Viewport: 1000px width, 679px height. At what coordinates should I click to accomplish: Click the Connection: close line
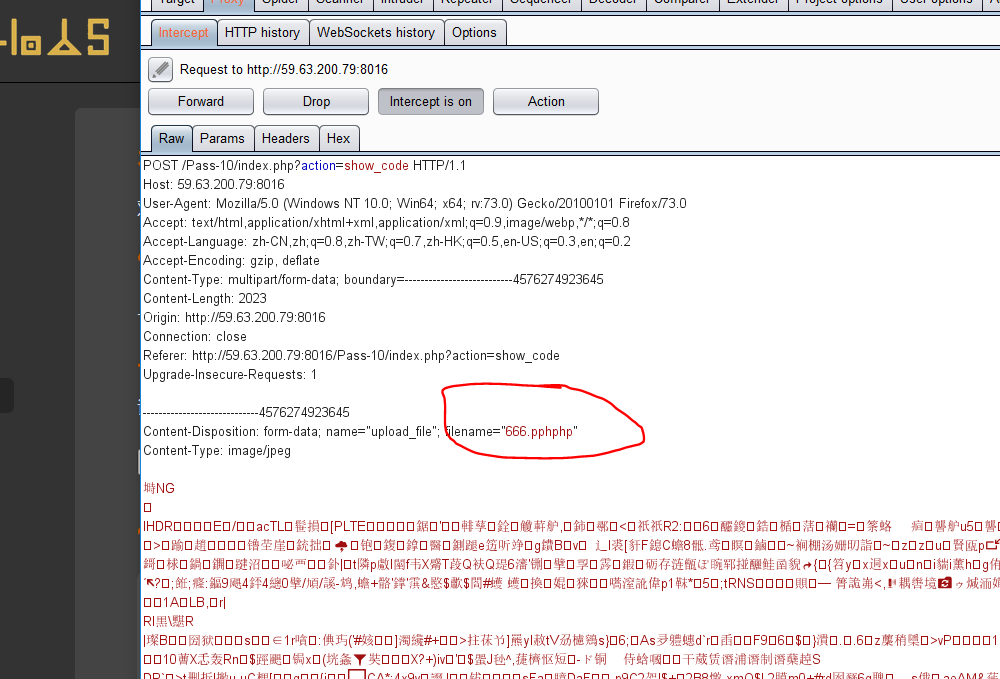(x=195, y=337)
